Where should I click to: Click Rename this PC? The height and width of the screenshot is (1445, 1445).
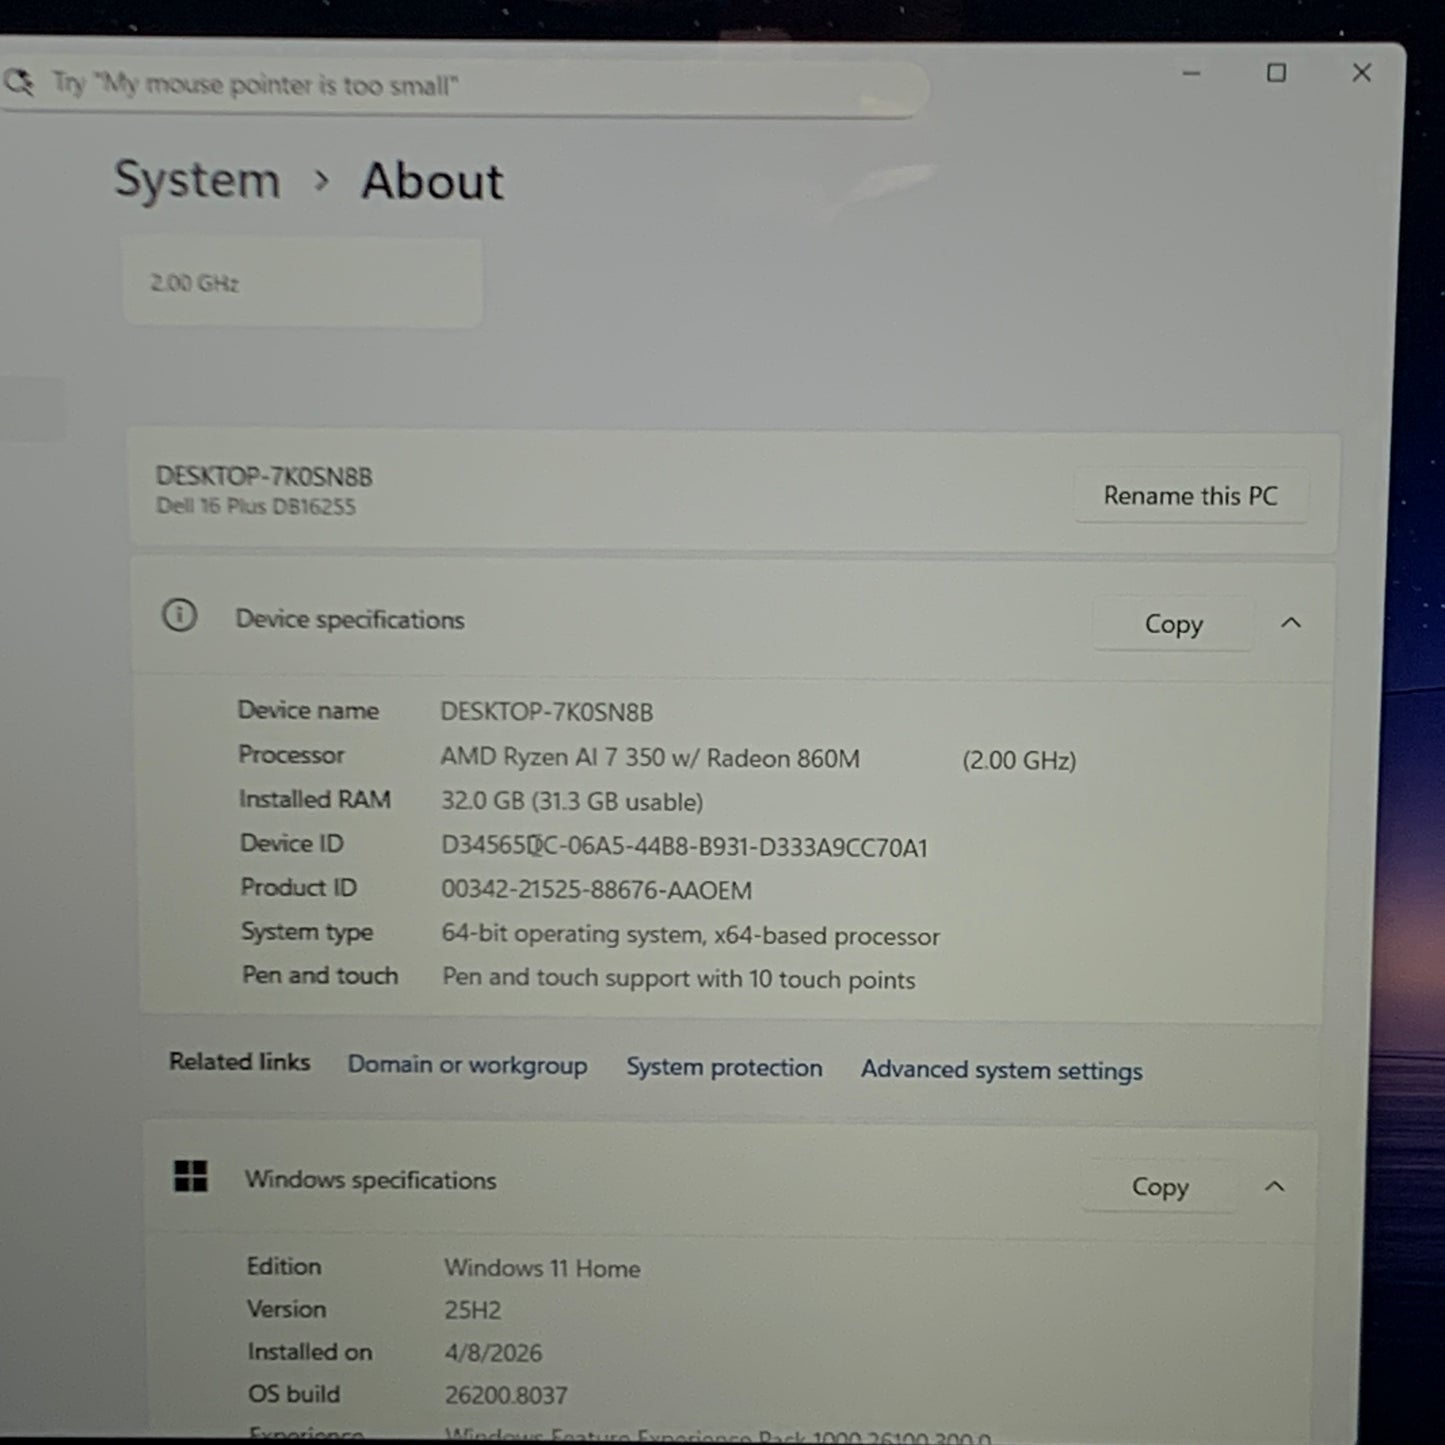coord(1190,495)
